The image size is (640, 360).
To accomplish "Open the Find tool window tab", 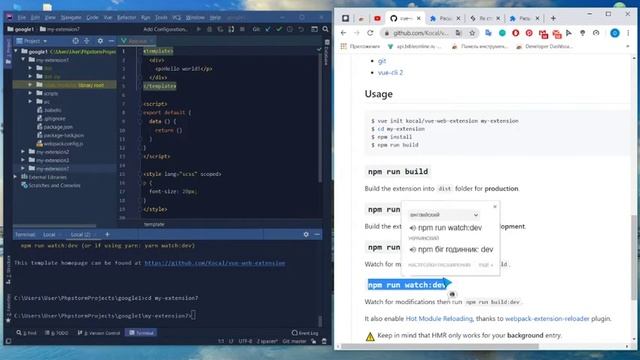I will click(27, 333).
